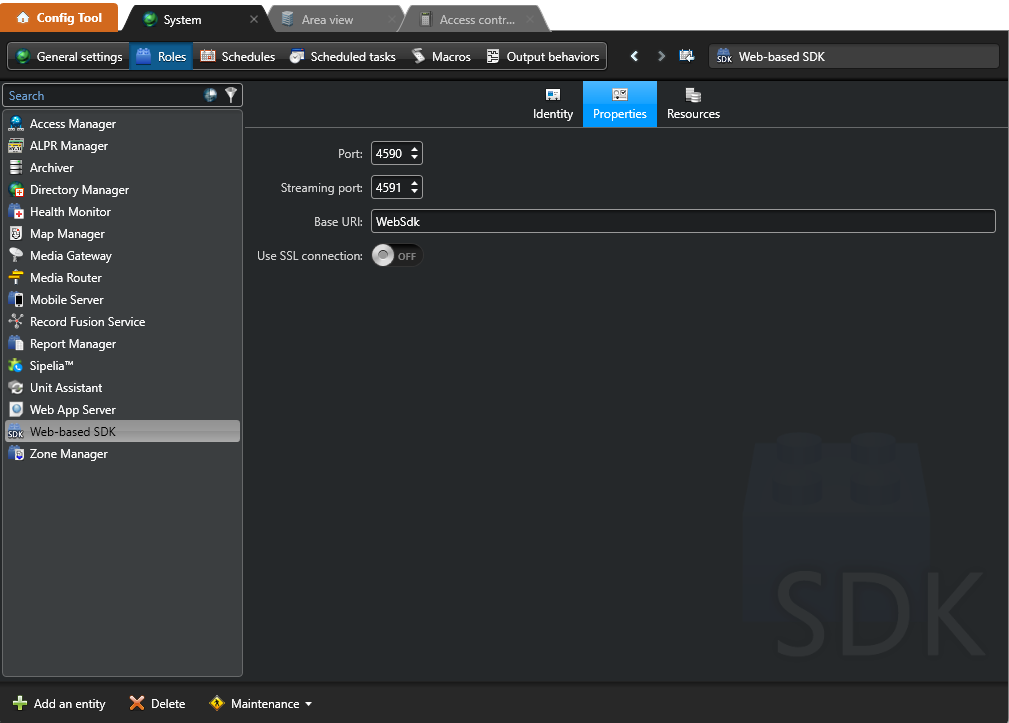This screenshot has height=723, width=1009.
Task: Click the Delete button
Action: pyautogui.click(x=157, y=704)
